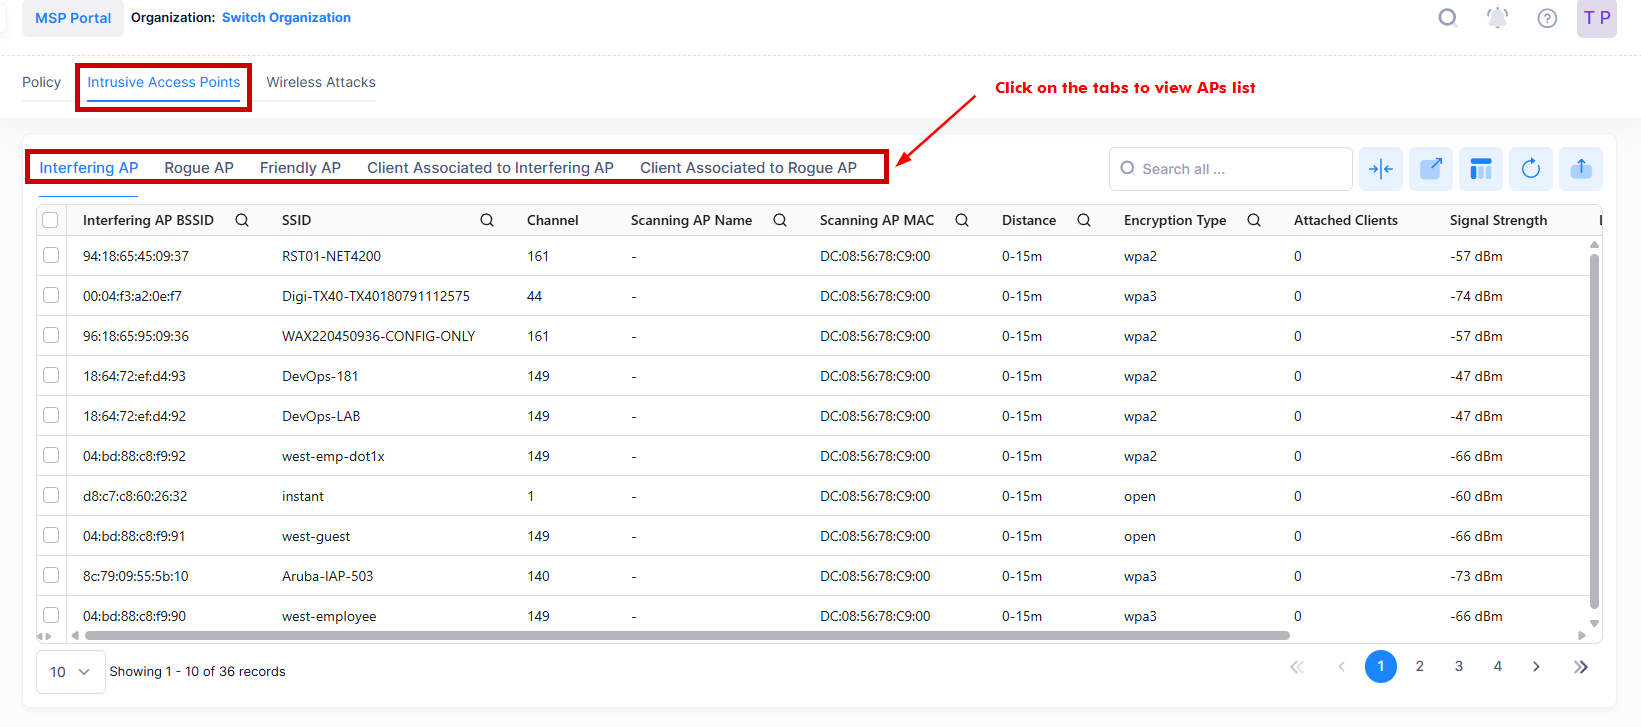The width and height of the screenshot is (1641, 727).
Task: Click search icon in SSID column header
Action: [x=487, y=220]
